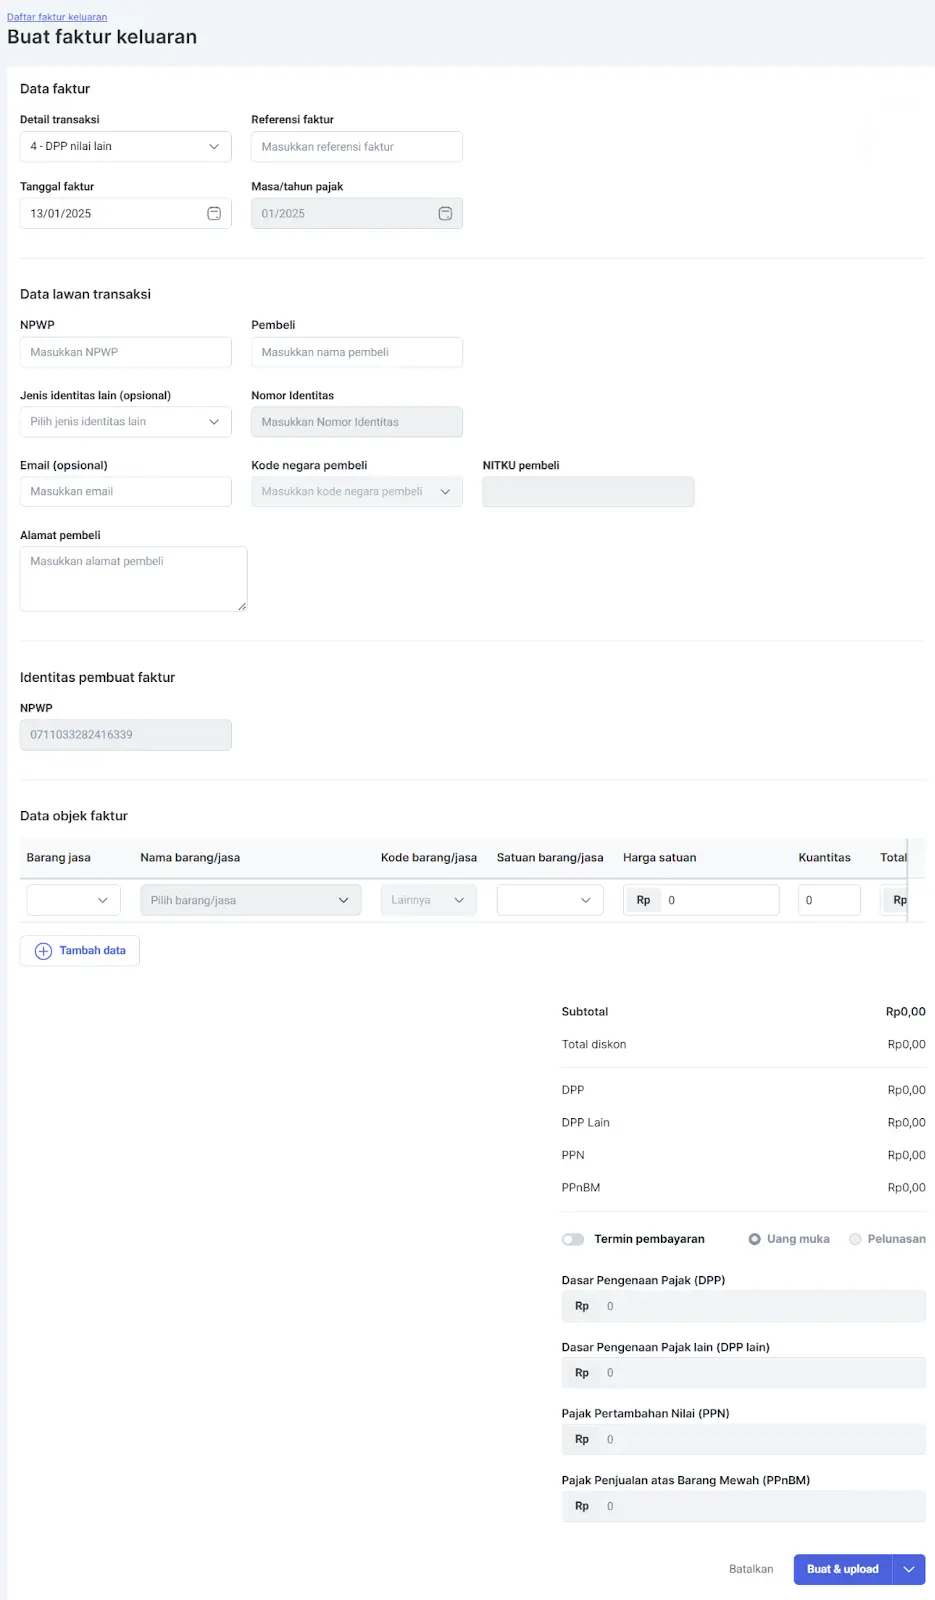Image resolution: width=935 pixels, height=1600 pixels.
Task: Click the Tambah data button
Action: (x=80, y=951)
